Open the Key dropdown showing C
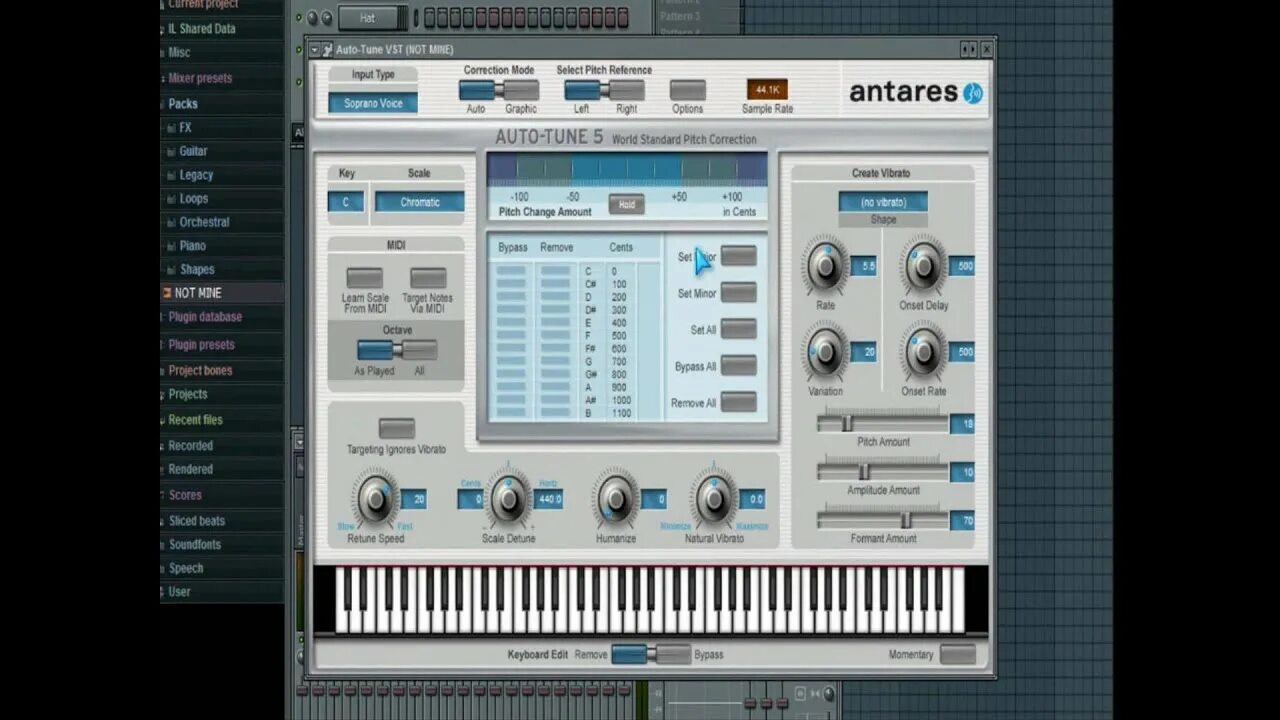The image size is (1280, 720). 346,202
